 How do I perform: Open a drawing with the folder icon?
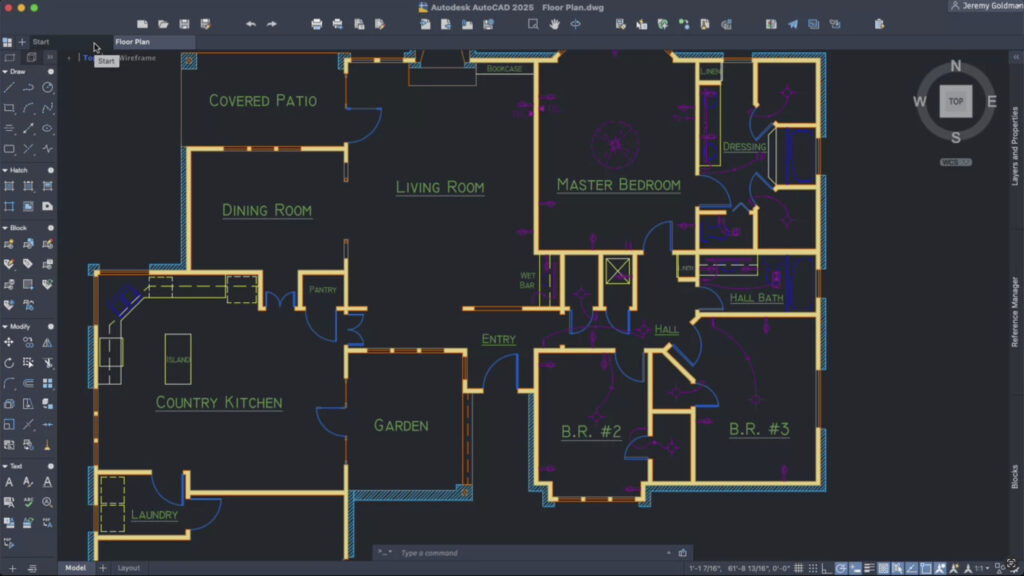[163, 24]
